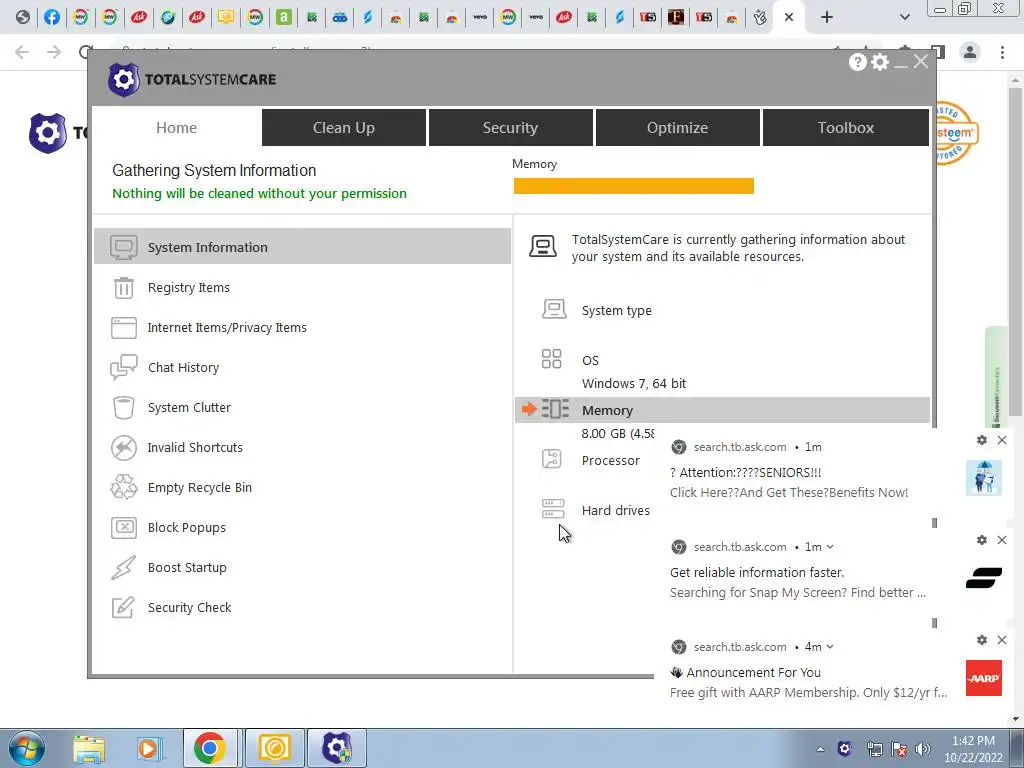Viewport: 1024px width, 768px height.
Task: Close the current Chrome tab
Action: click(x=789, y=17)
